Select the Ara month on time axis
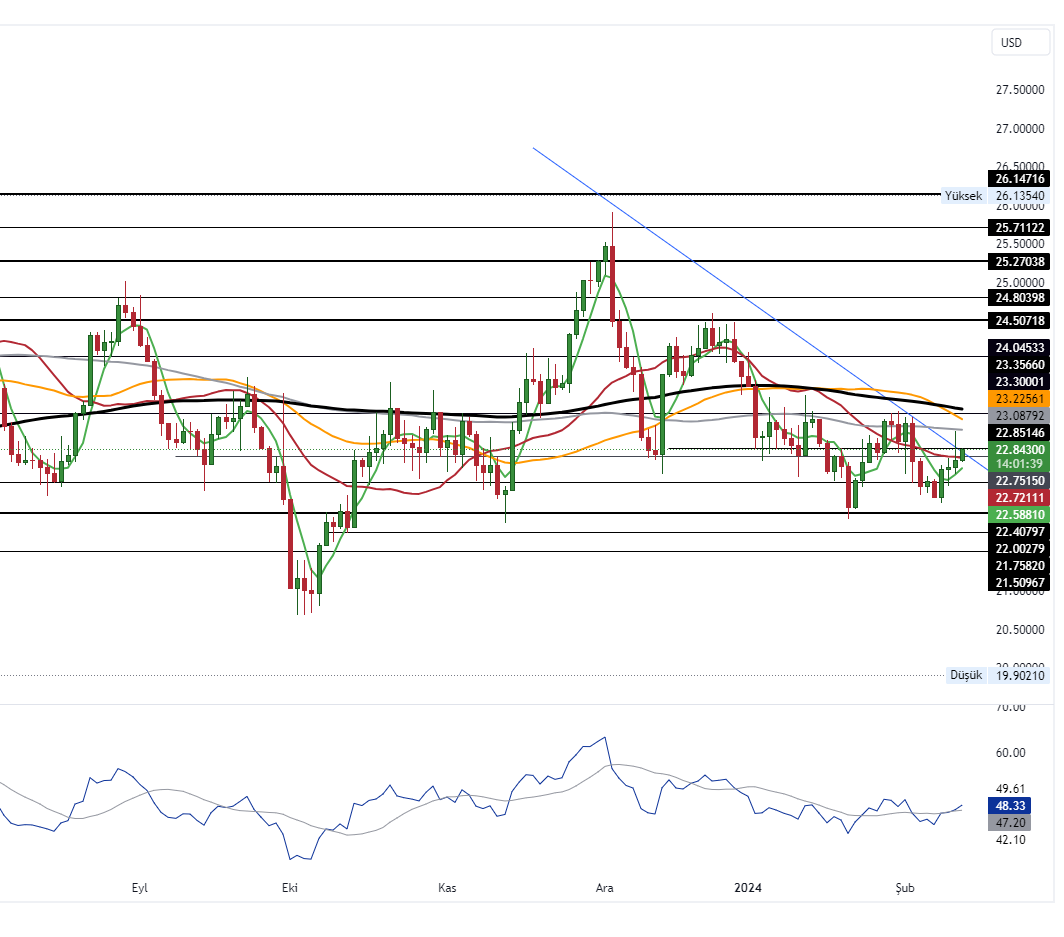The width and height of the screenshot is (1064, 937). 604,888
